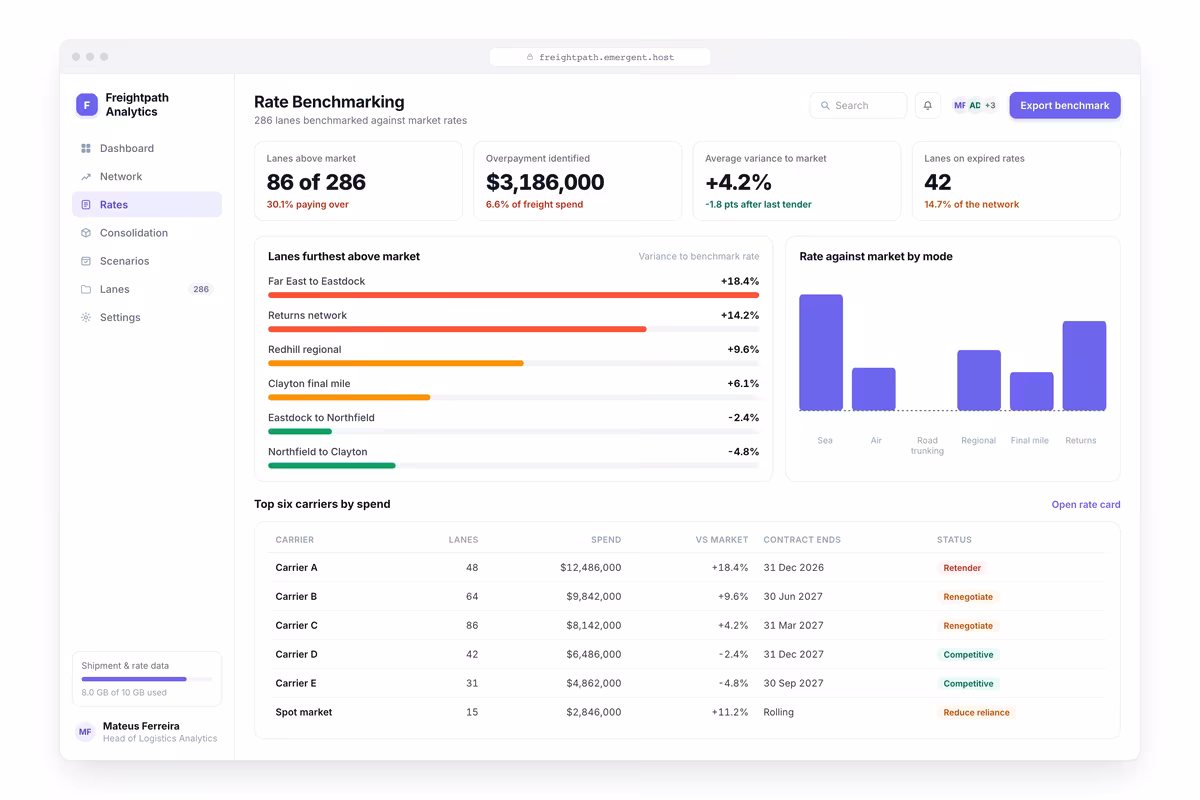The width and height of the screenshot is (1200, 800).
Task: Sort by the CARRIER column header
Action: (x=295, y=540)
